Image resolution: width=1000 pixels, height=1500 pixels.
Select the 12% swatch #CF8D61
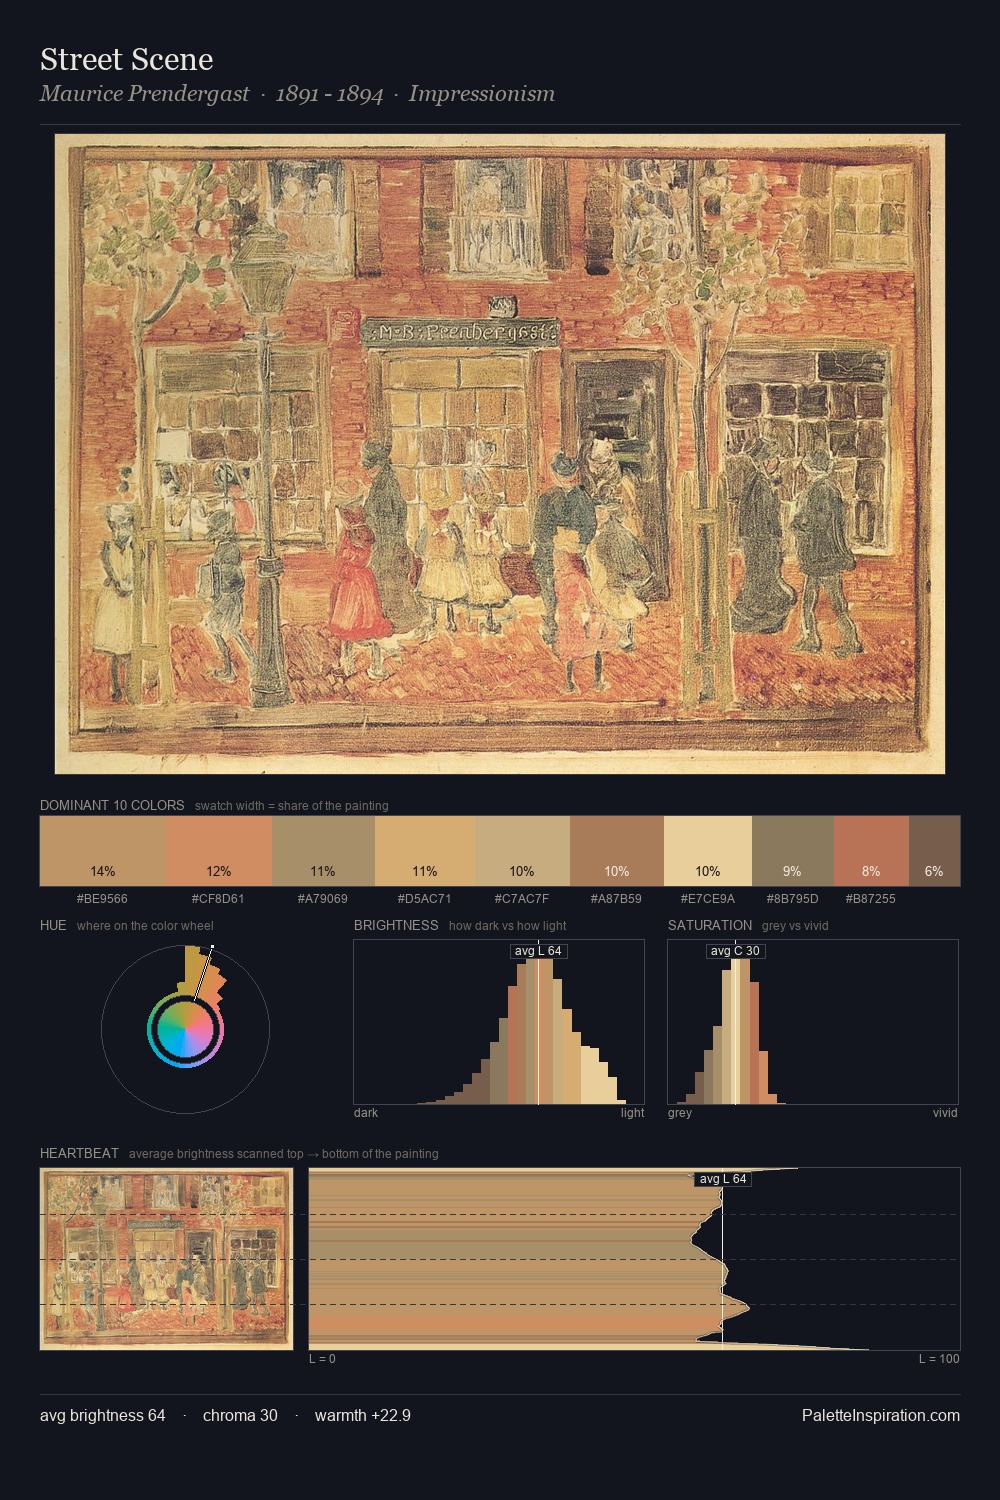(219, 851)
